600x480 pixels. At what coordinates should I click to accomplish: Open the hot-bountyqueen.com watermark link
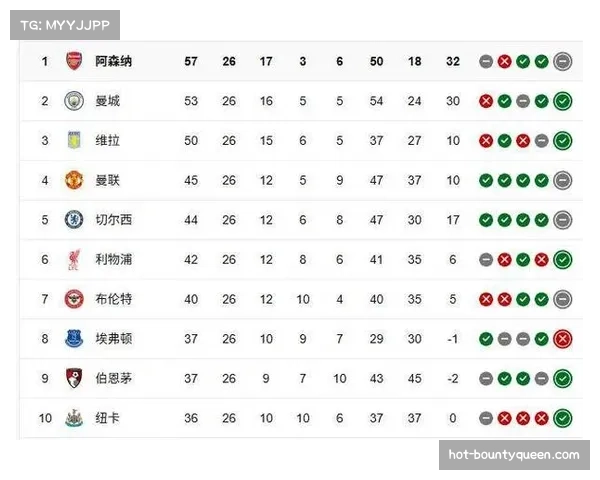pyautogui.click(x=512, y=455)
